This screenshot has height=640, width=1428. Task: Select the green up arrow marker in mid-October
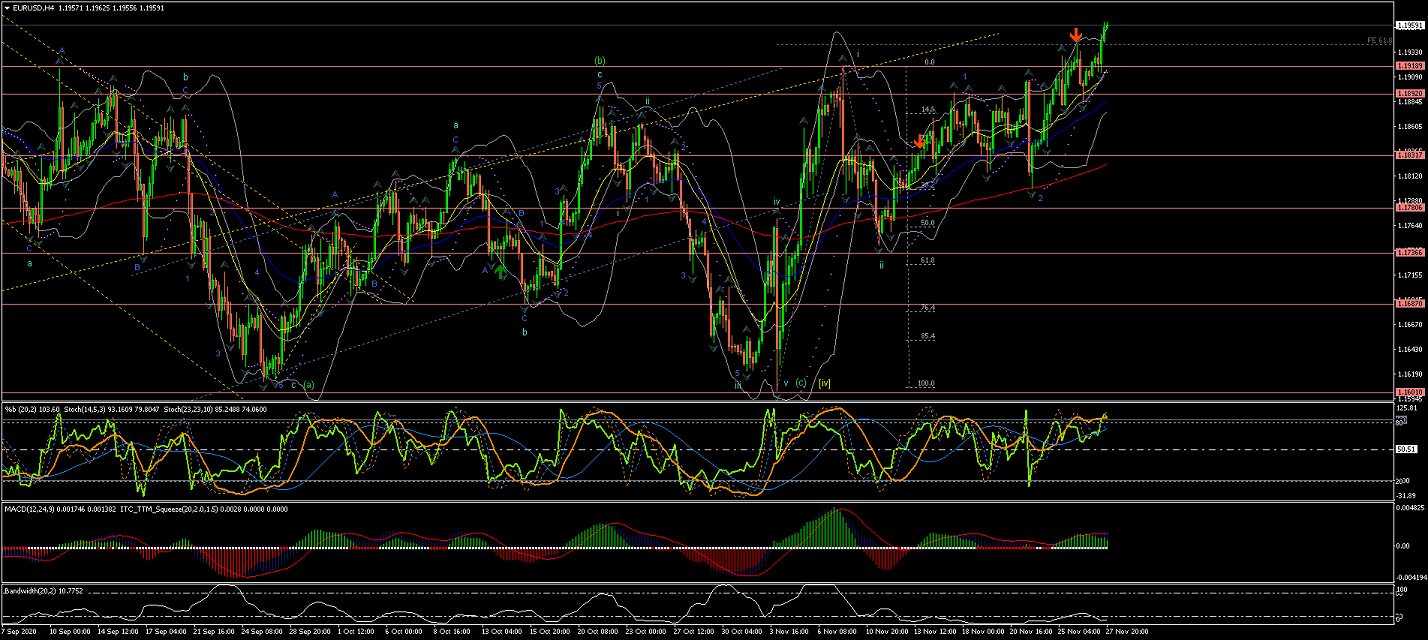coord(500,270)
